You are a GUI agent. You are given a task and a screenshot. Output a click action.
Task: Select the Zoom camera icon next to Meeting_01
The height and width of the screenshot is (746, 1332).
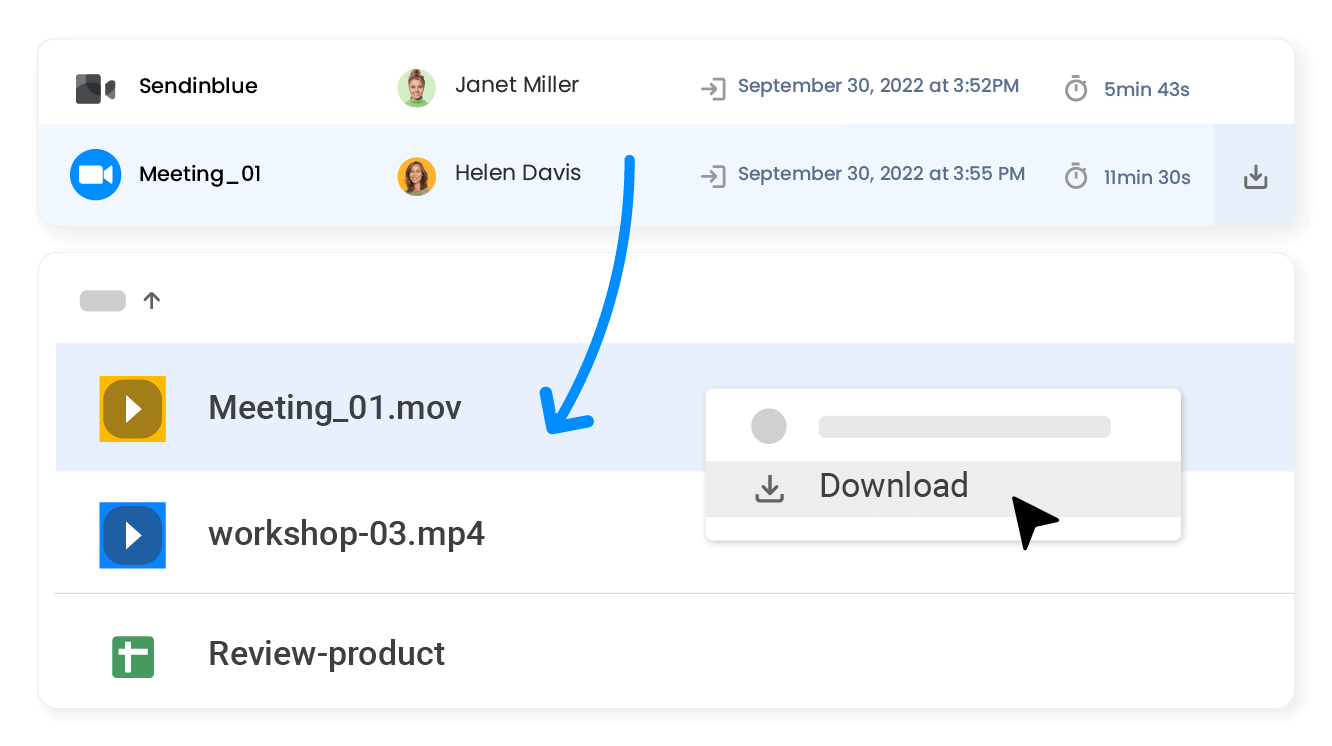pos(95,174)
